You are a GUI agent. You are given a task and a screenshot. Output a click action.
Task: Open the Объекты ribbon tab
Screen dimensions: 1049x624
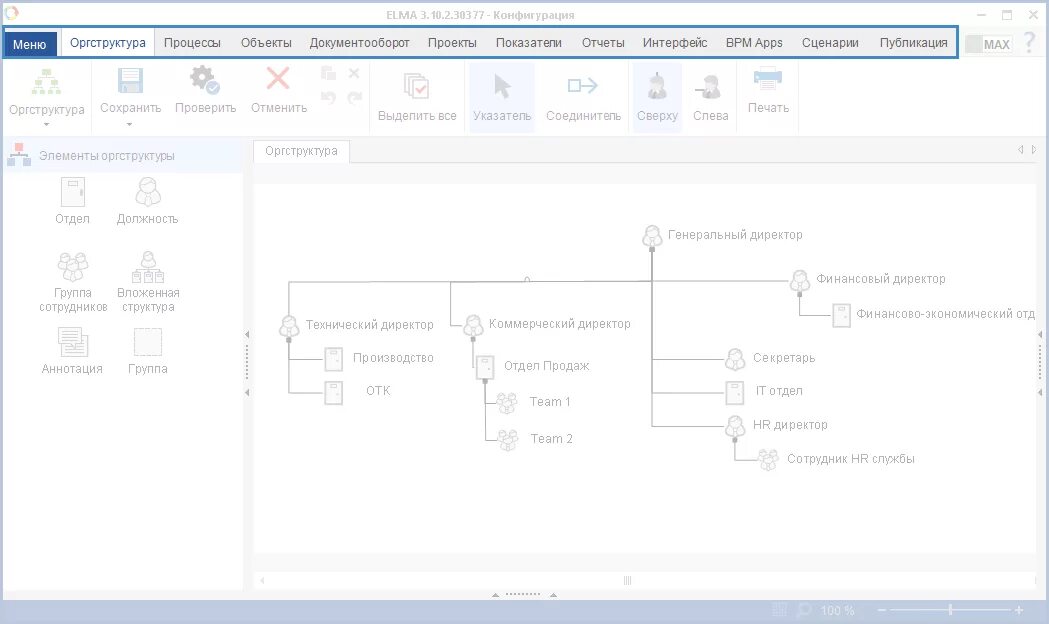[266, 43]
